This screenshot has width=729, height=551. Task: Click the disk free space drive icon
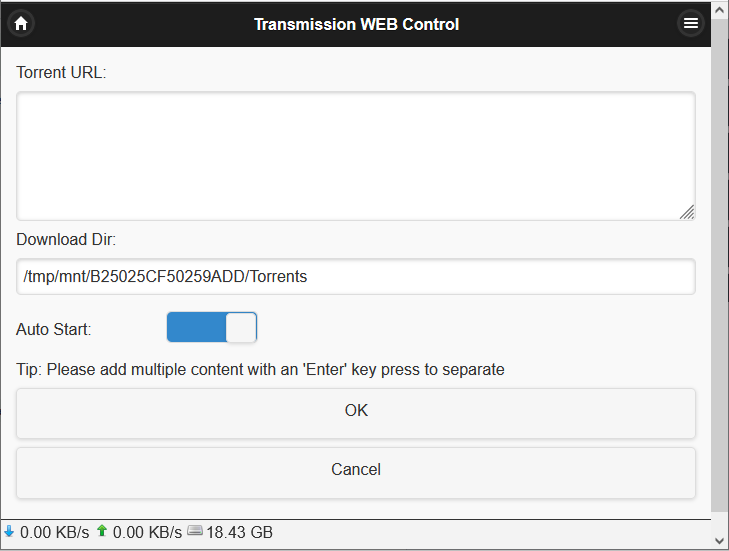click(195, 531)
